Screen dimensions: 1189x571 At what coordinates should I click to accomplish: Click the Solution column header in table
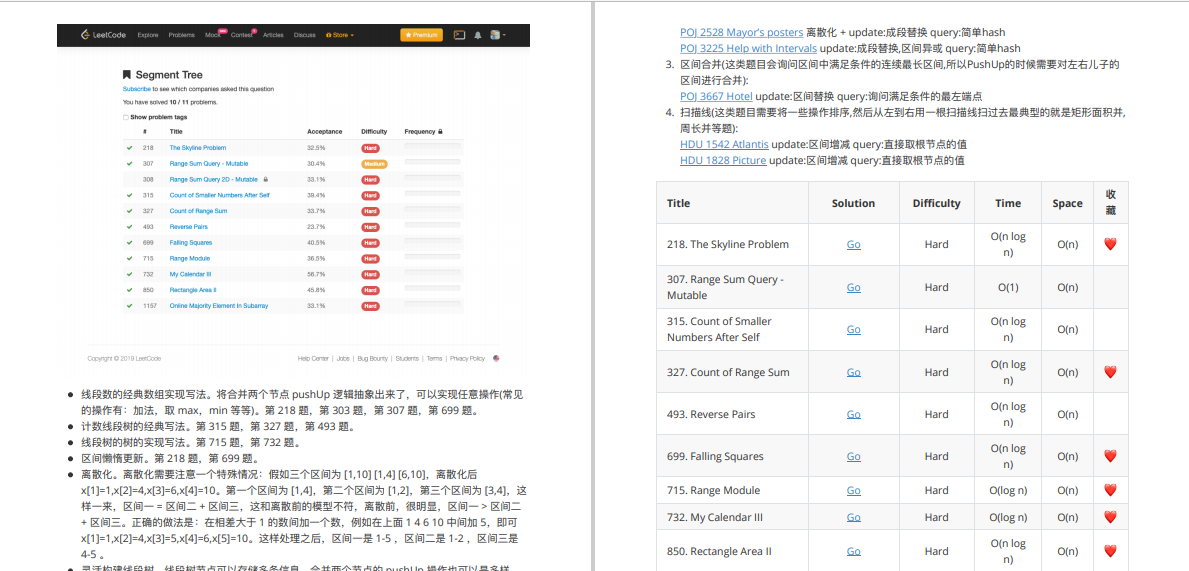pos(853,203)
